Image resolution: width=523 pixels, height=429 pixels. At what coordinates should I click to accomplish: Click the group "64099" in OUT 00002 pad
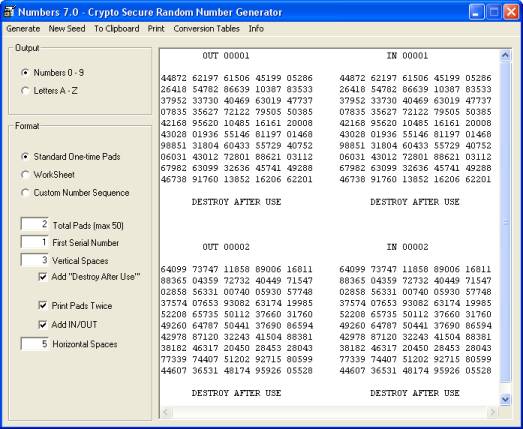pos(174,269)
